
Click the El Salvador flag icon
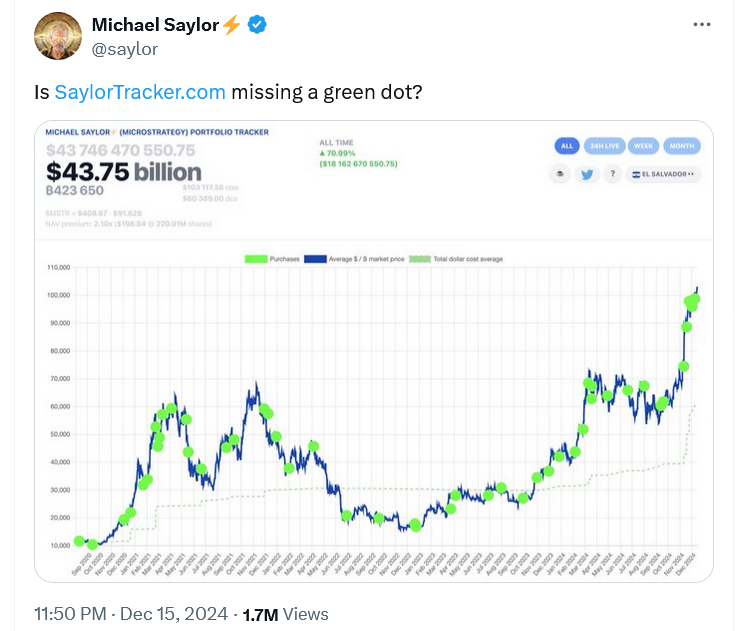coord(636,174)
